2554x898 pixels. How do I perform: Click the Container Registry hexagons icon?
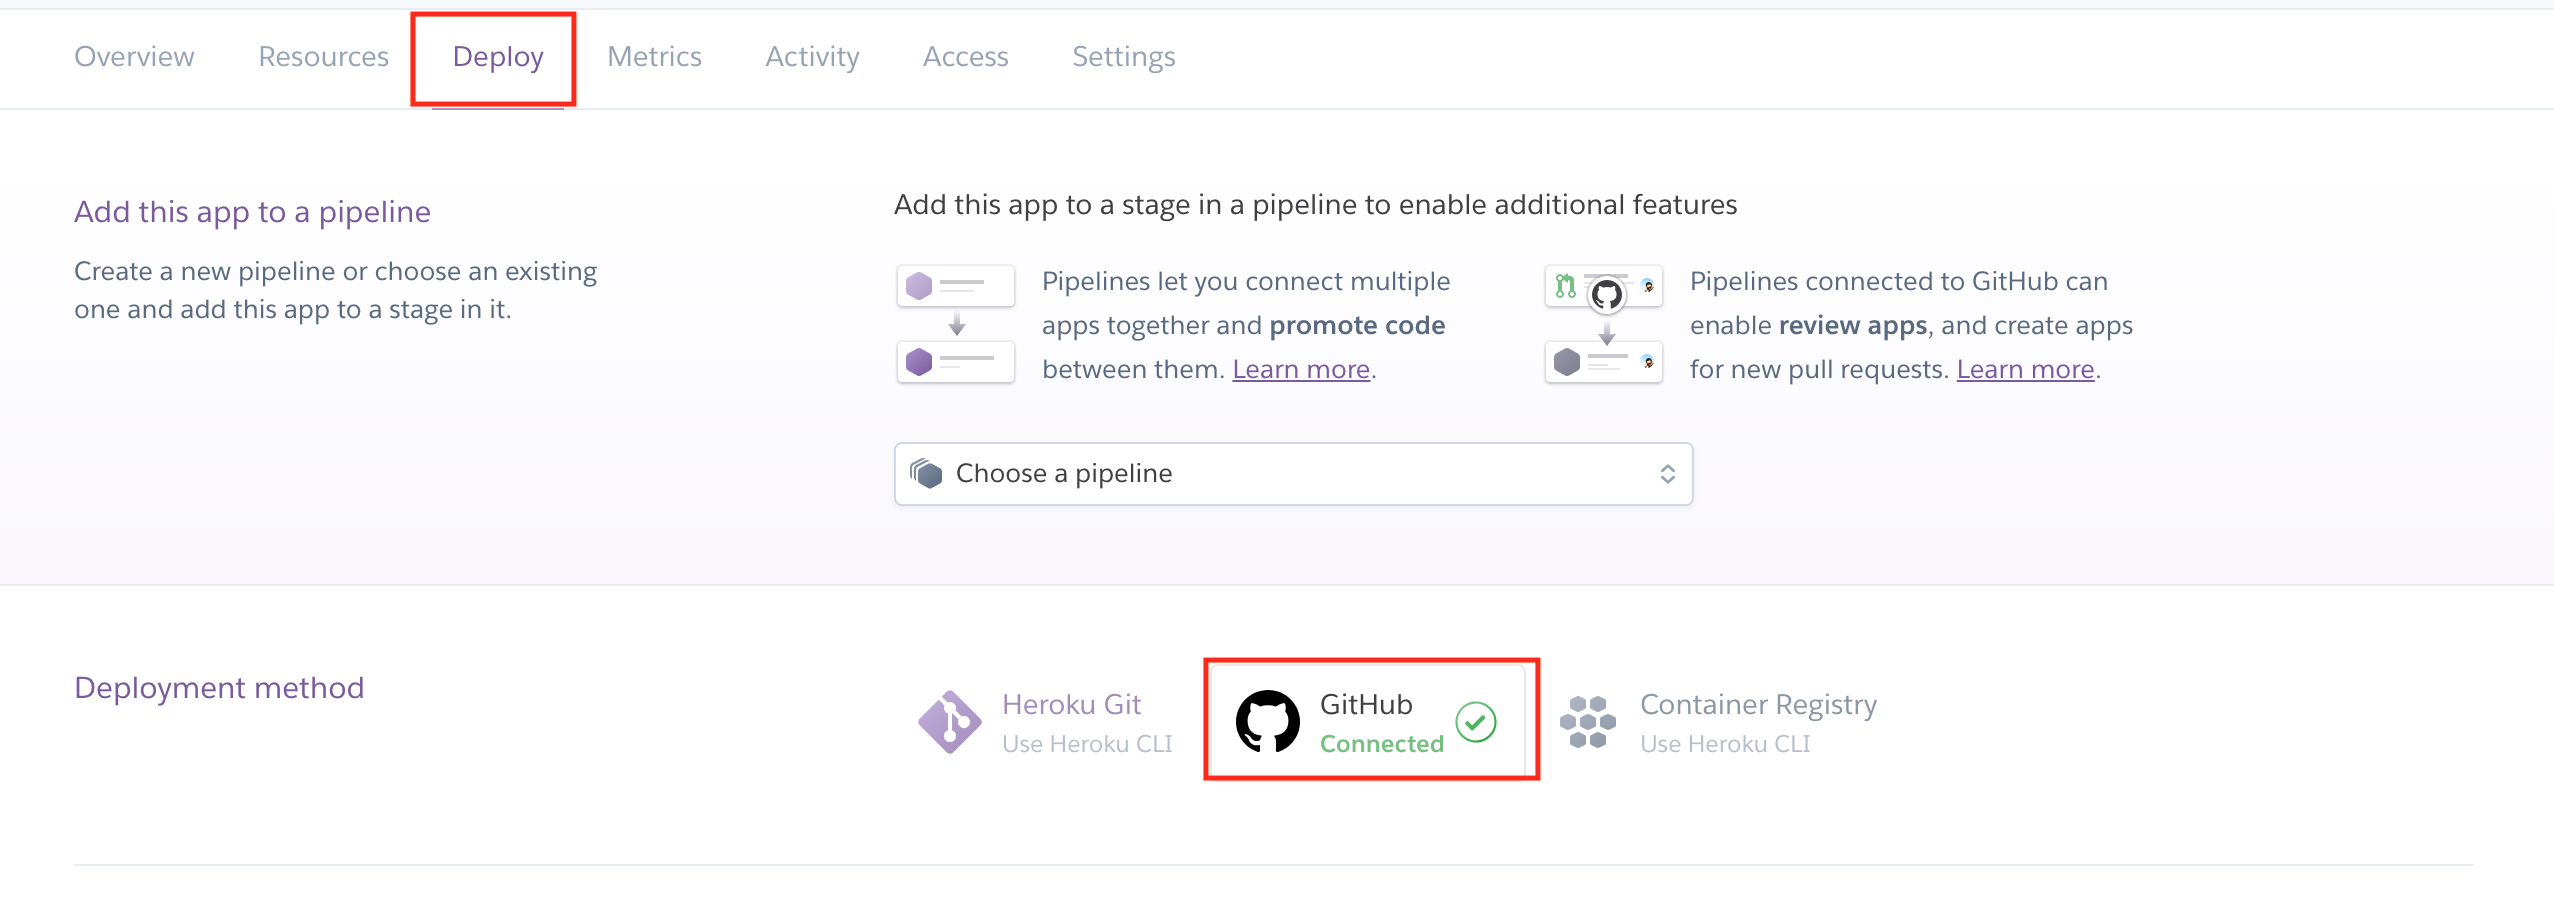click(x=1587, y=721)
